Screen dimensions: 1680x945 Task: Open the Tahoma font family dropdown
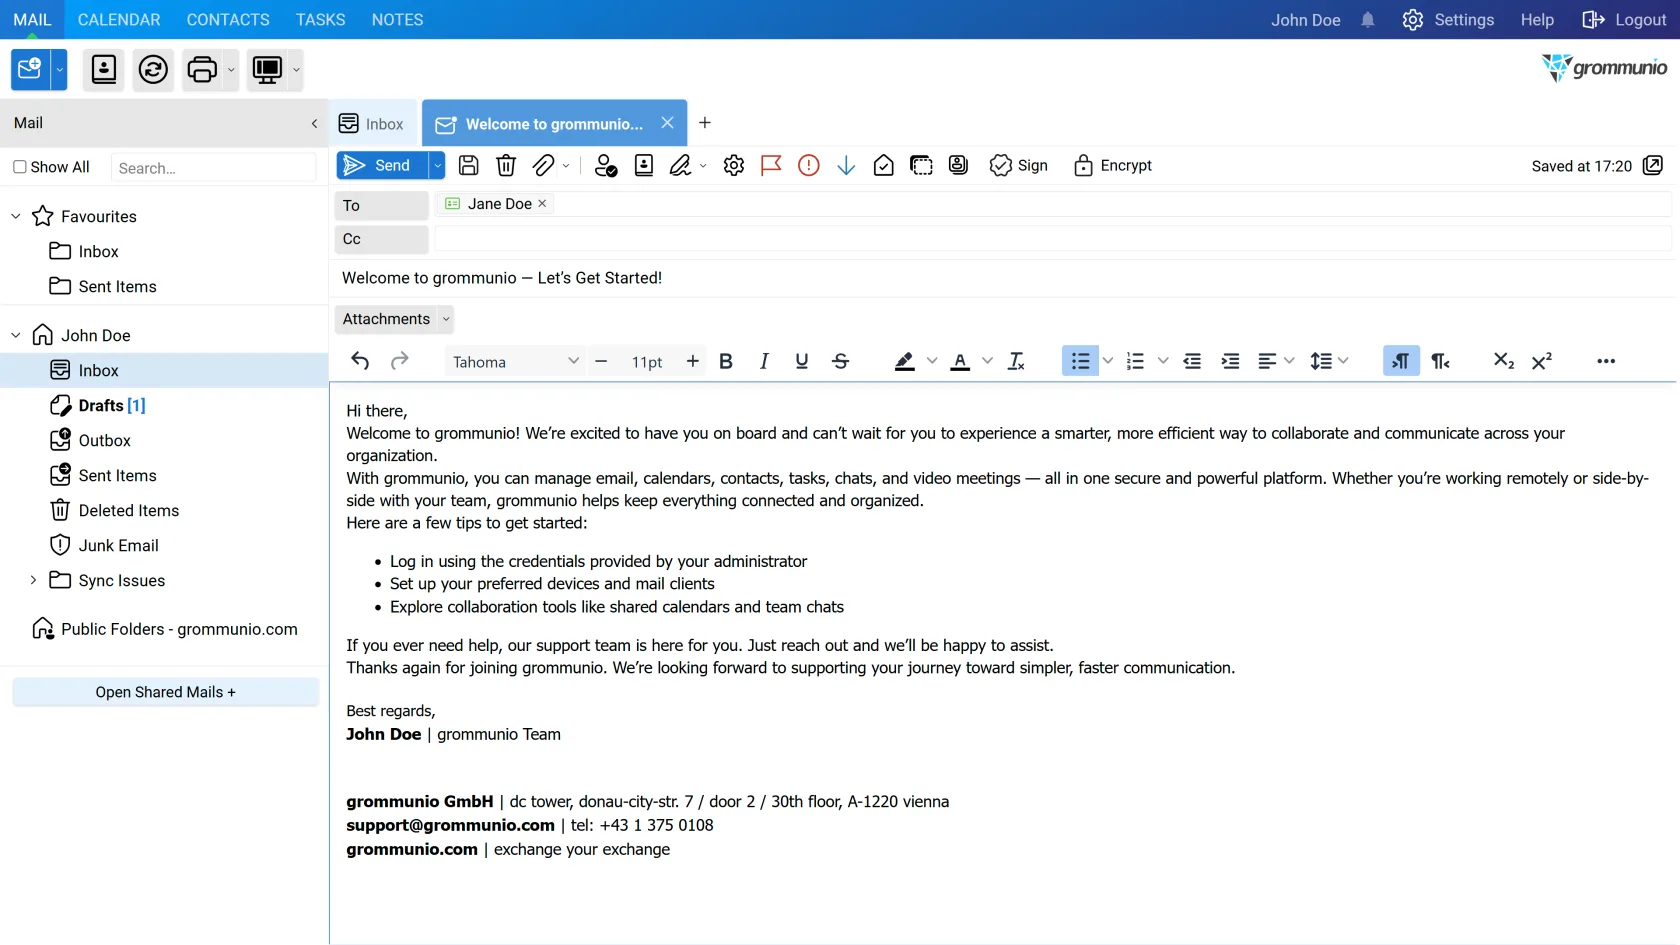515,361
